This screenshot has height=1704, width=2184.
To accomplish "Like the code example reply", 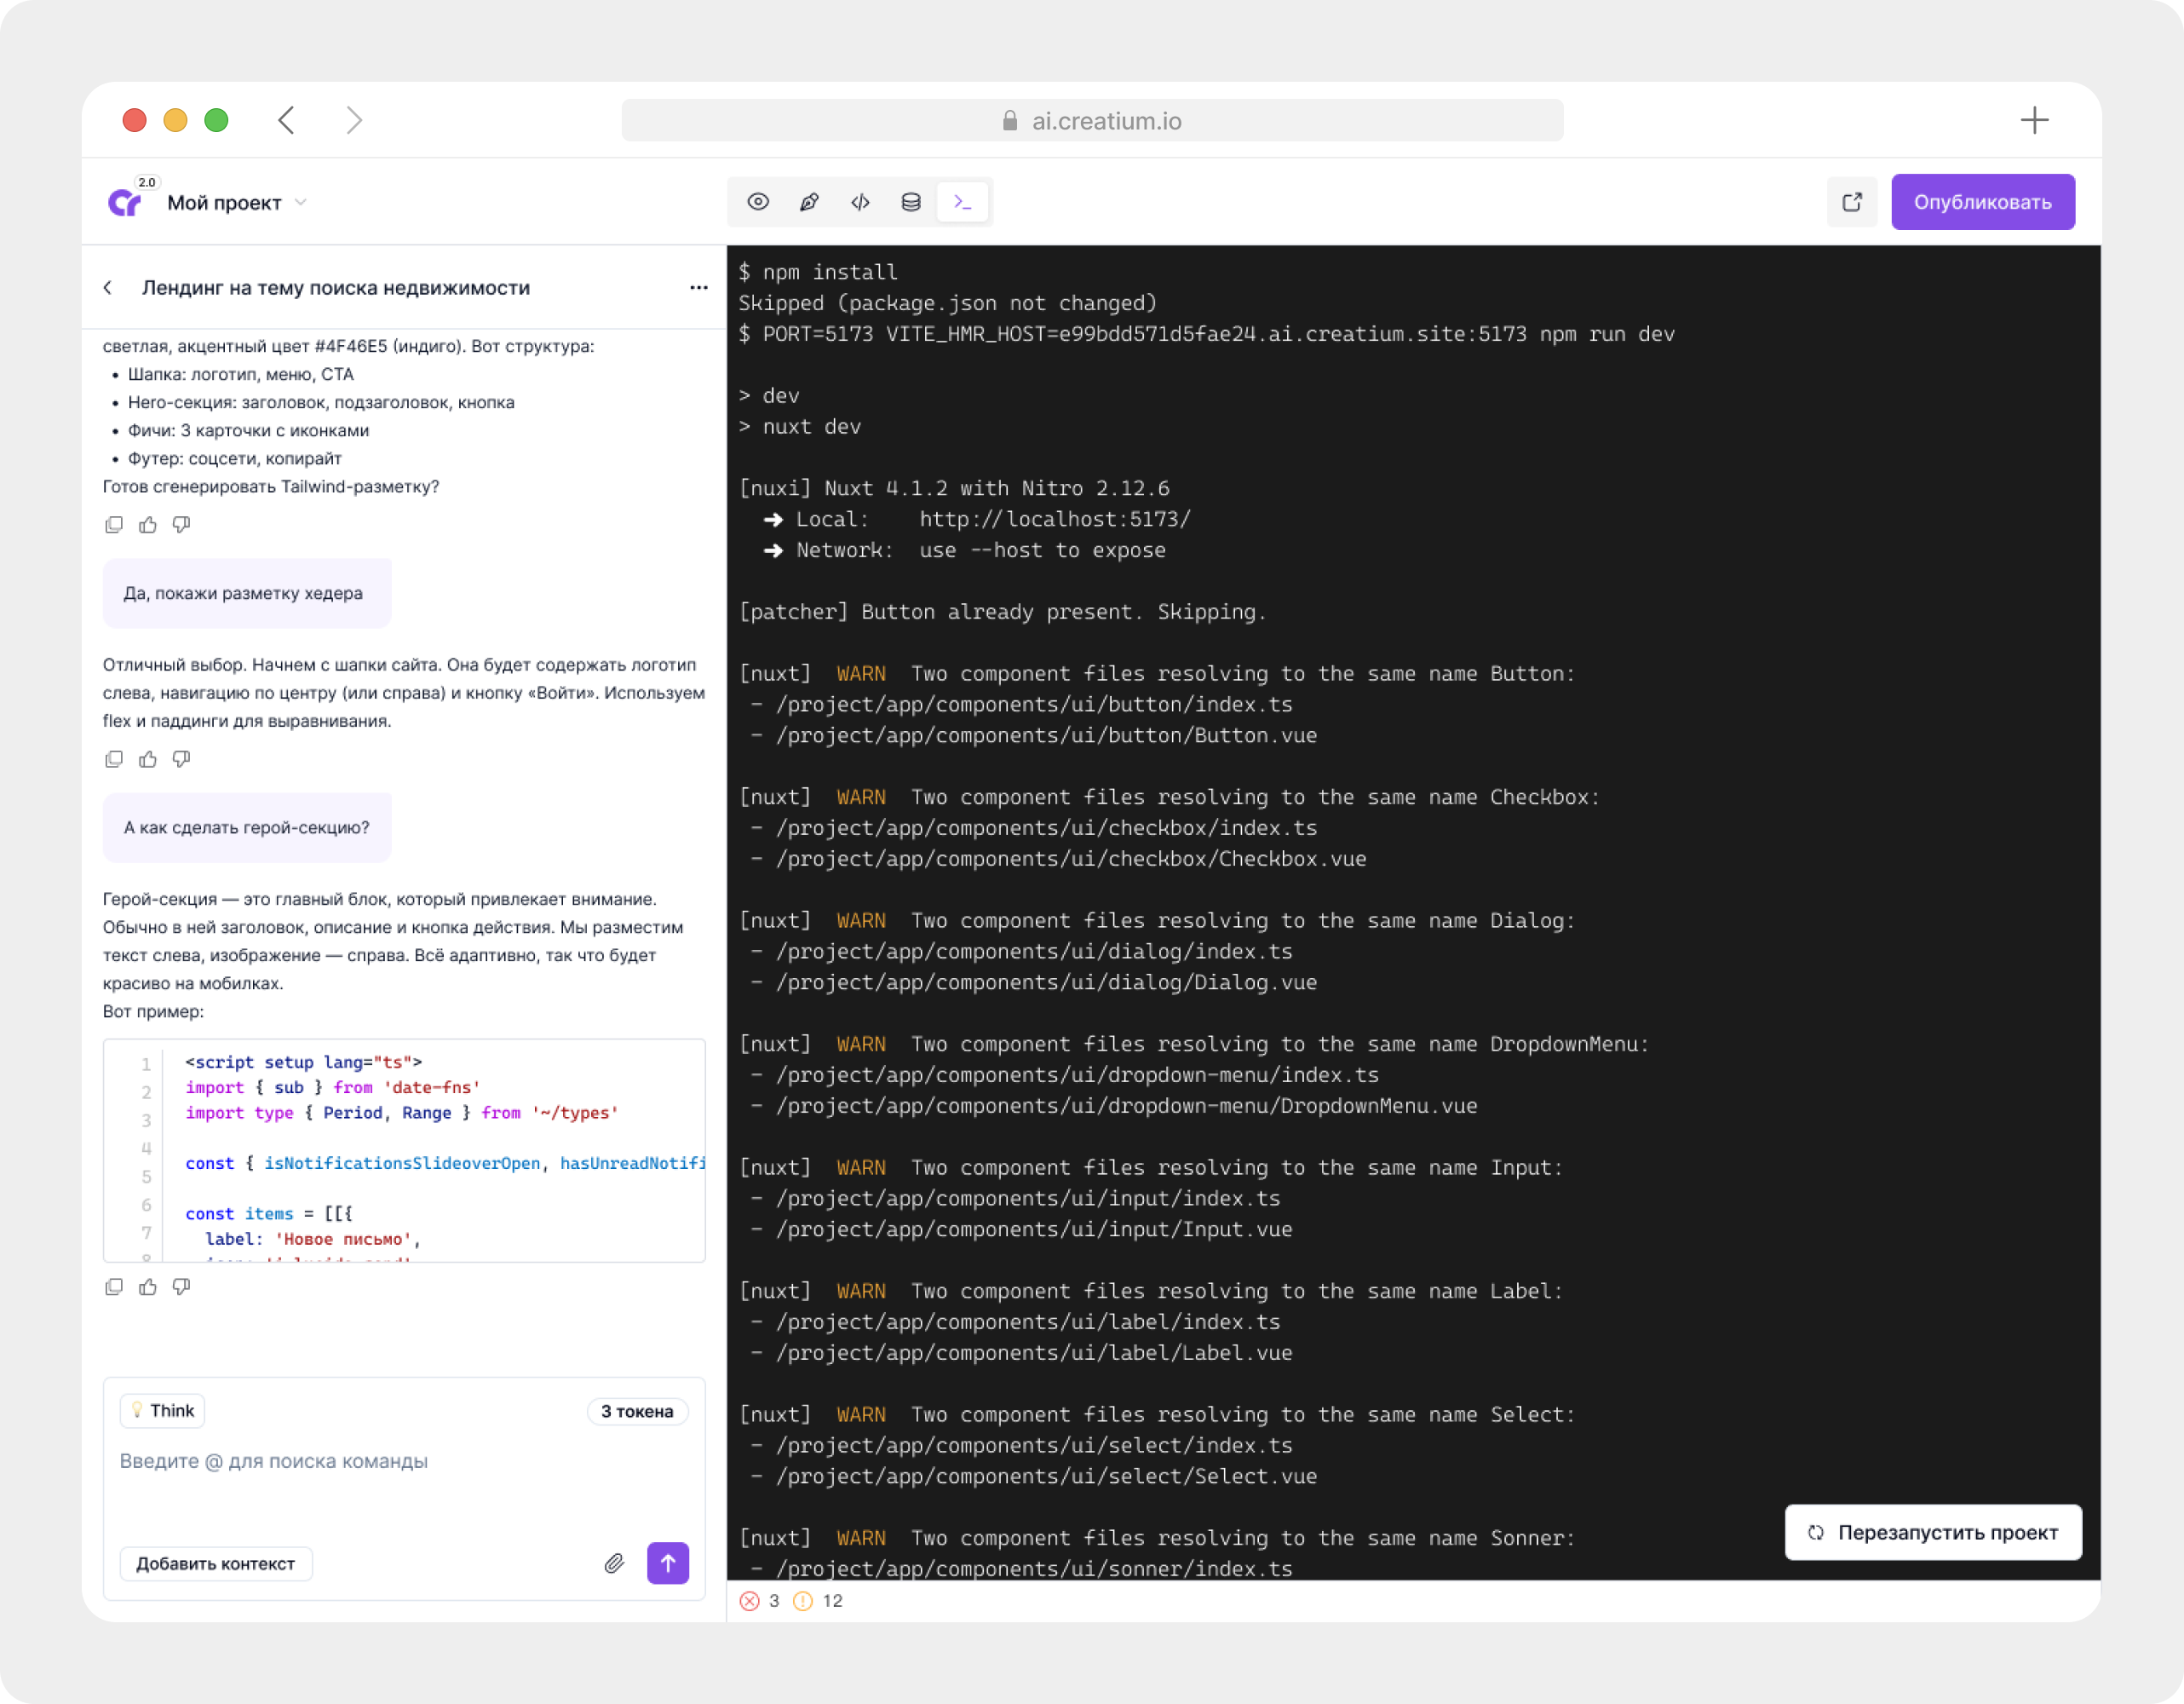I will pos(148,1287).
